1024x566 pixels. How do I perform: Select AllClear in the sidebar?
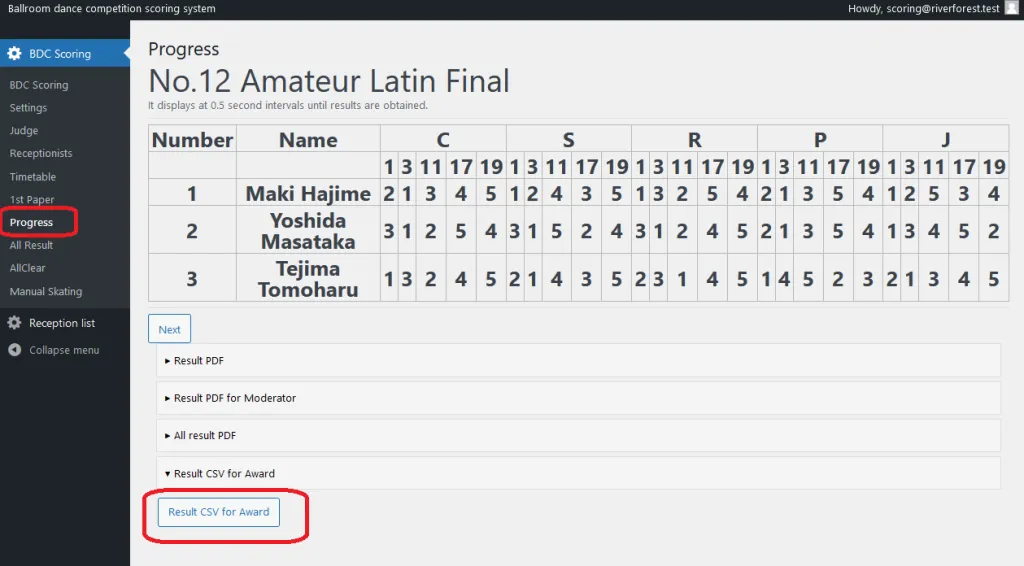pos(27,268)
